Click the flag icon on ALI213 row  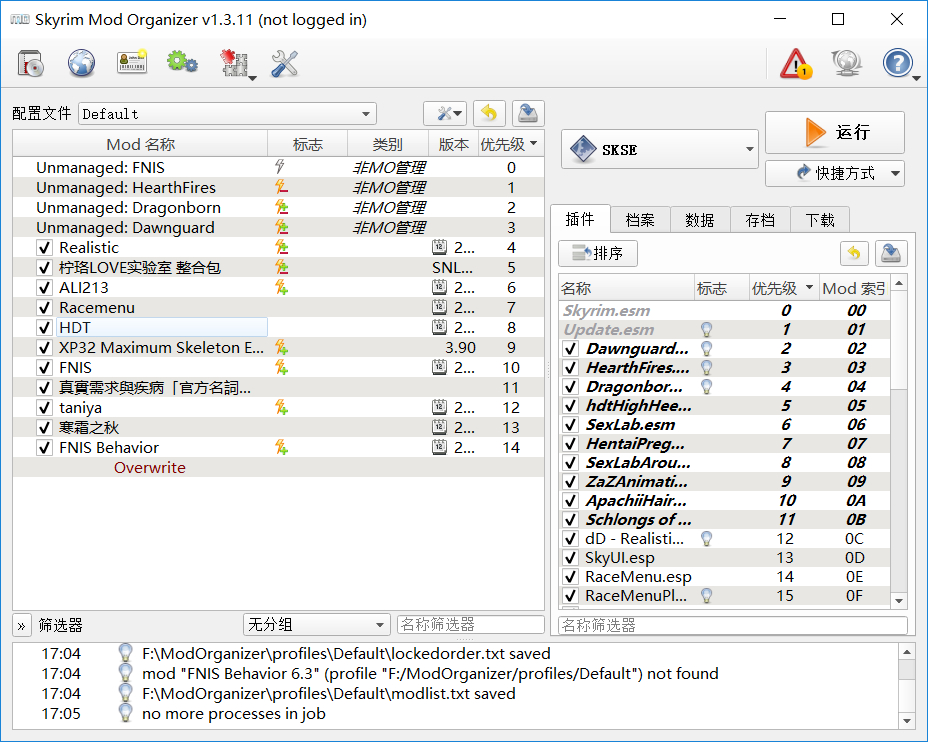click(x=282, y=288)
